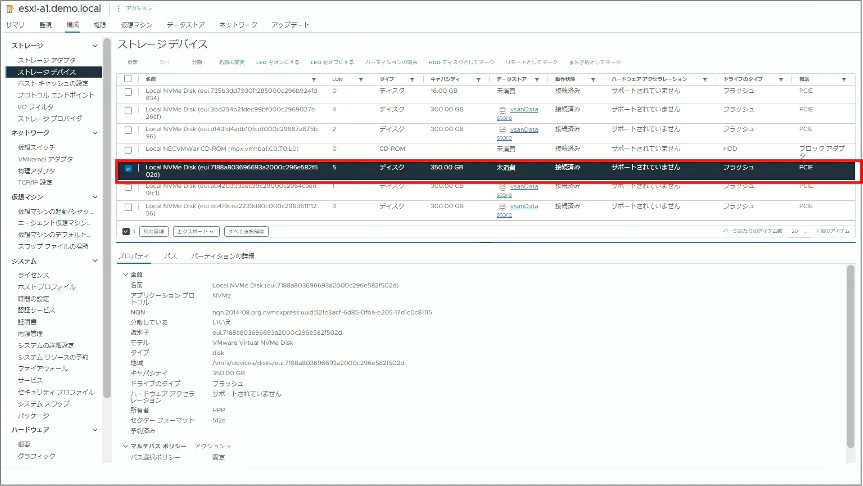Viewport: 863px width, 486px height.
Task: Toggle the selected-count checkbox in table footer
Action: [125, 232]
